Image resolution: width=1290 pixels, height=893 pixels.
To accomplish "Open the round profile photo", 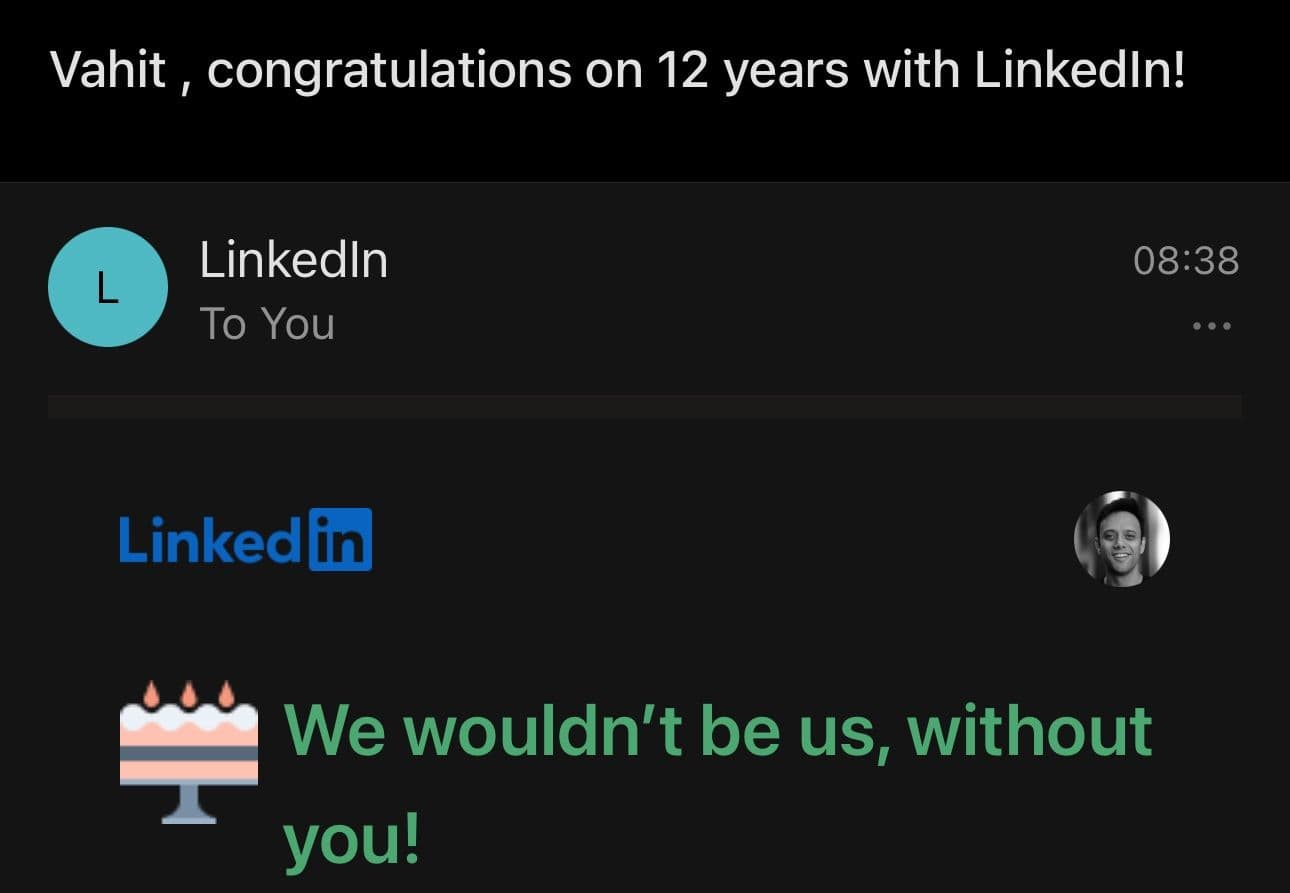I will (x=1121, y=538).
